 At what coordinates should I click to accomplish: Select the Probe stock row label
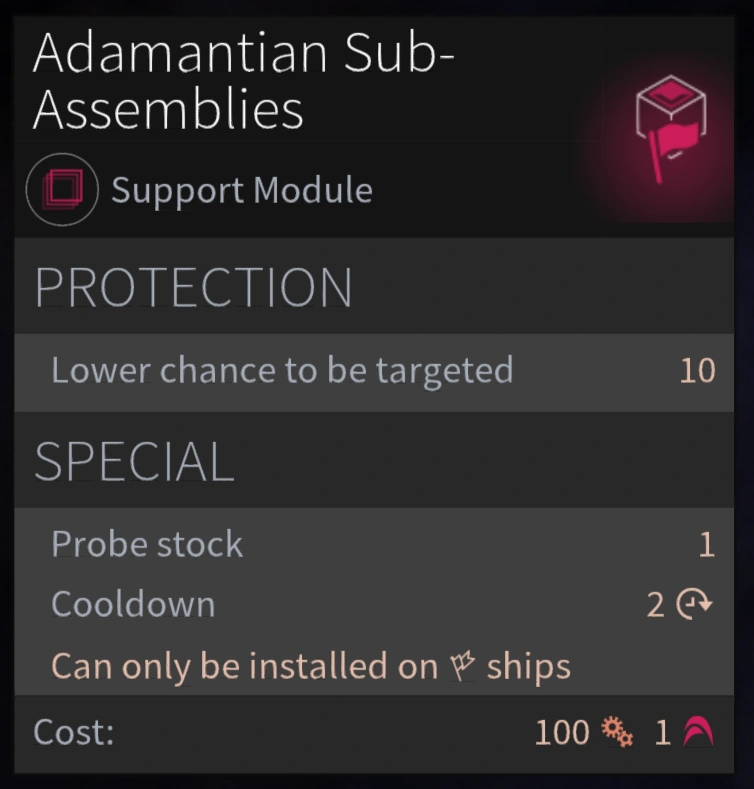pos(147,544)
